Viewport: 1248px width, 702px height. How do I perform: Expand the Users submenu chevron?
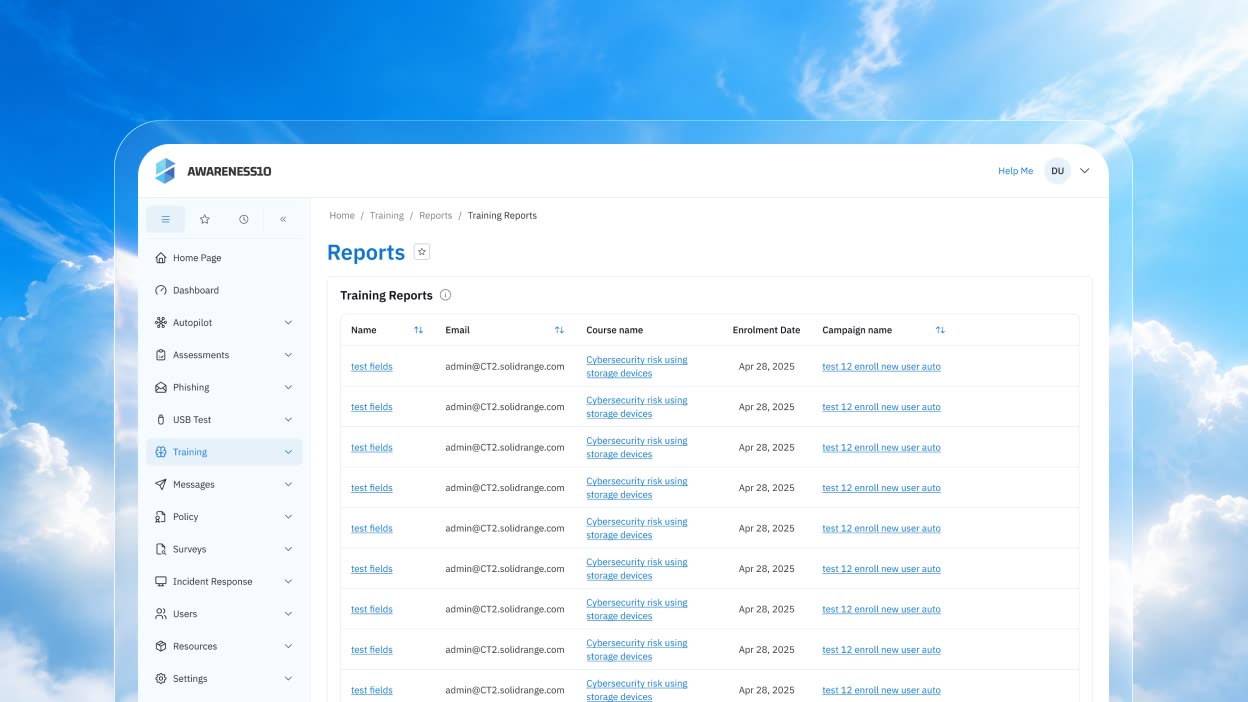[288, 614]
